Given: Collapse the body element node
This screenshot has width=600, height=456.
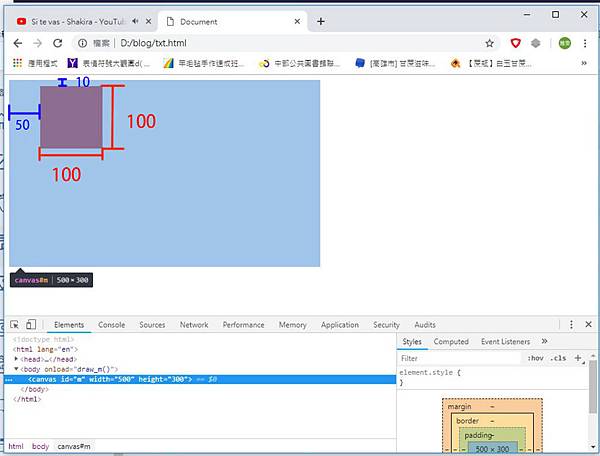Looking at the screenshot, I should point(16,369).
